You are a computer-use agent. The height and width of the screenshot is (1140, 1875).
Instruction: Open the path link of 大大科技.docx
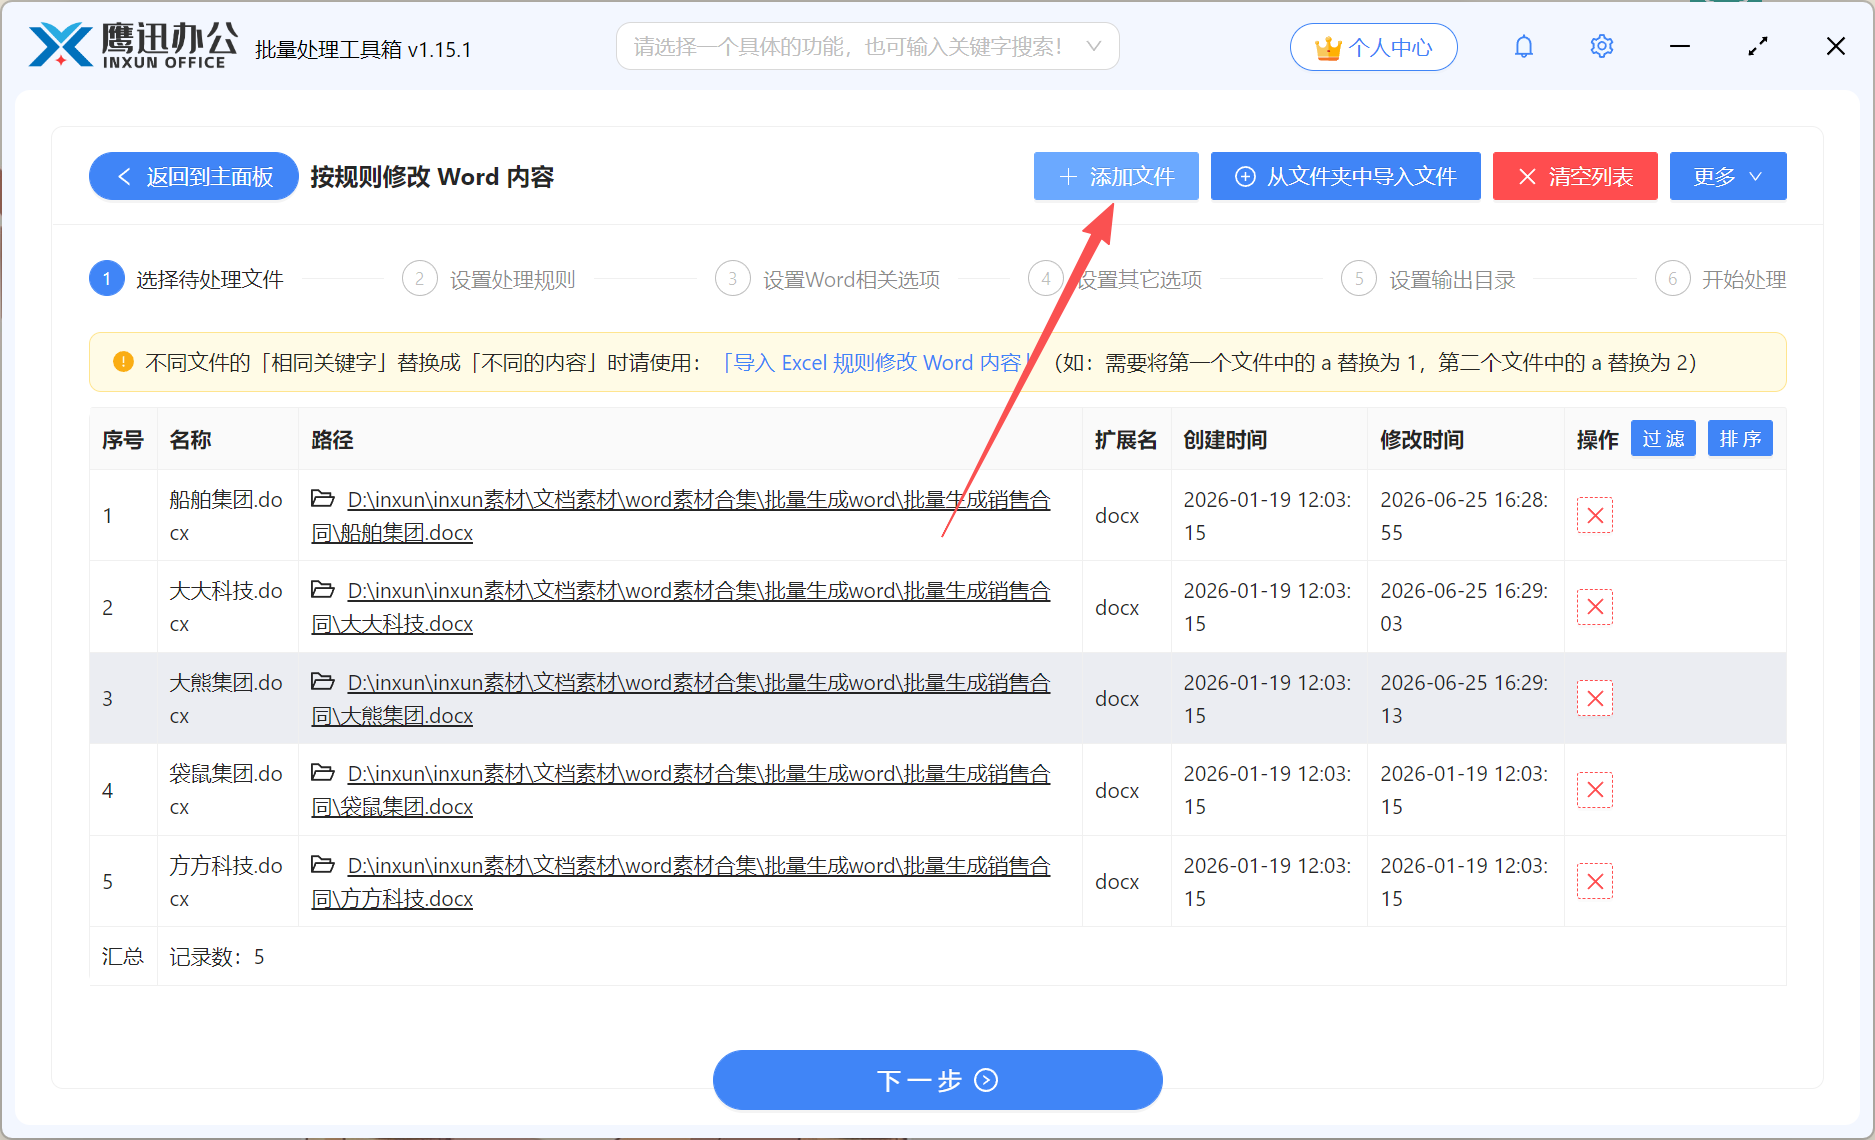pos(681,607)
